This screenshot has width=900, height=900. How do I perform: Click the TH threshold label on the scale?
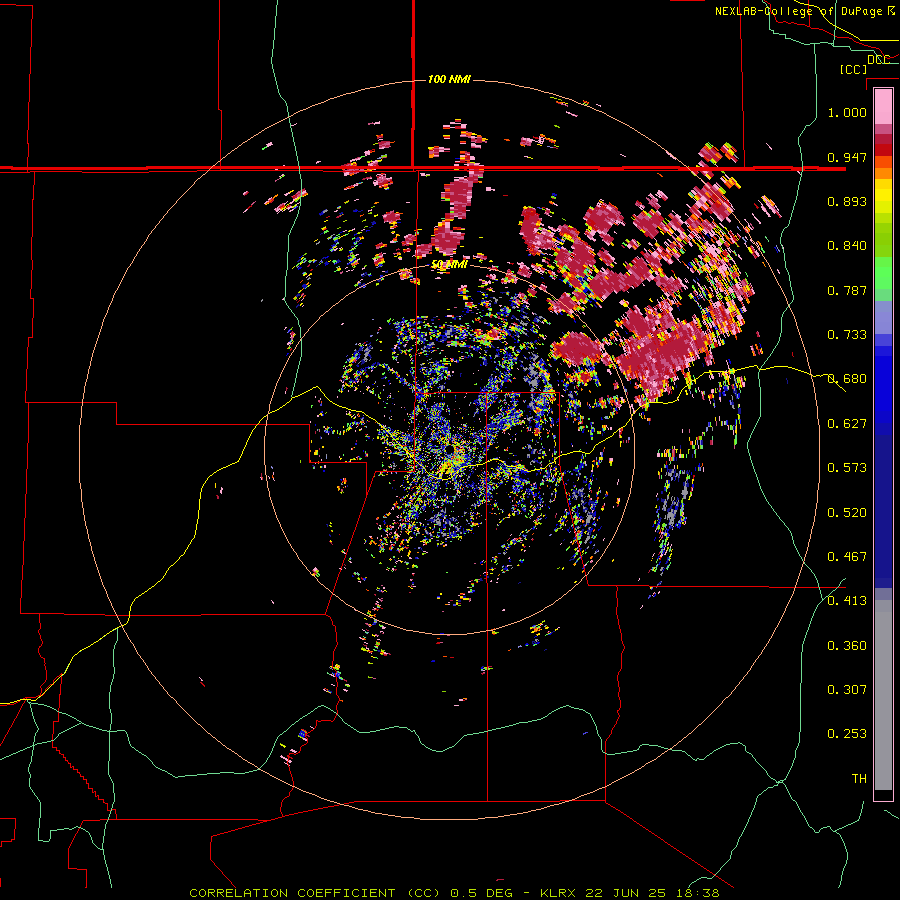[859, 779]
